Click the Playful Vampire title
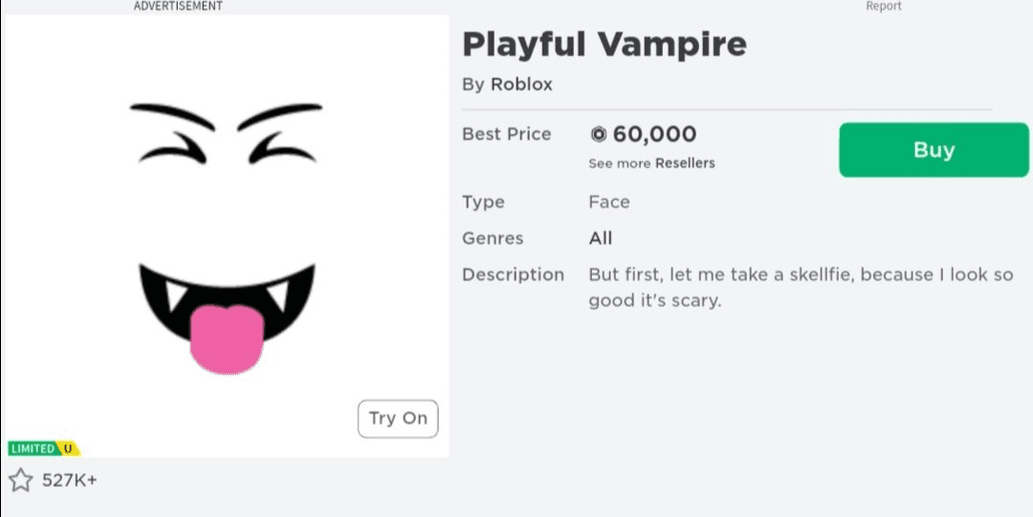The width and height of the screenshot is (1033, 517). [604, 45]
